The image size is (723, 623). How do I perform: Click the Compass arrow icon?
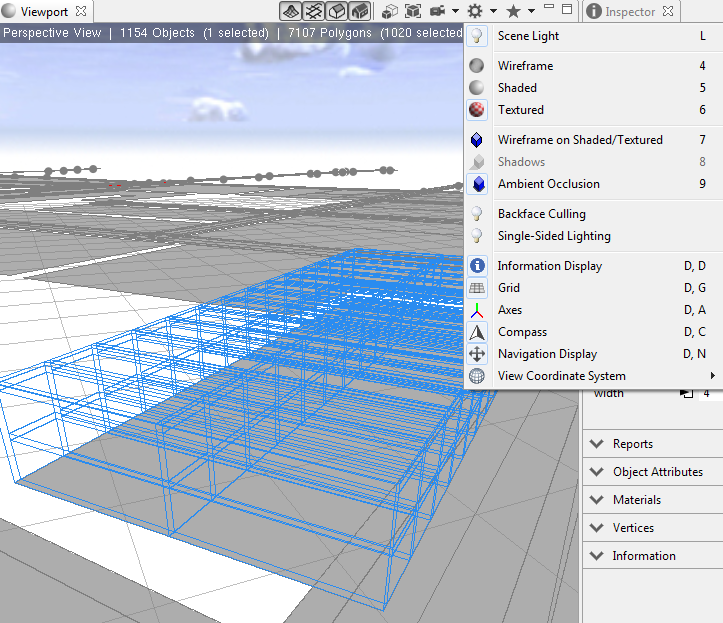pyautogui.click(x=477, y=332)
